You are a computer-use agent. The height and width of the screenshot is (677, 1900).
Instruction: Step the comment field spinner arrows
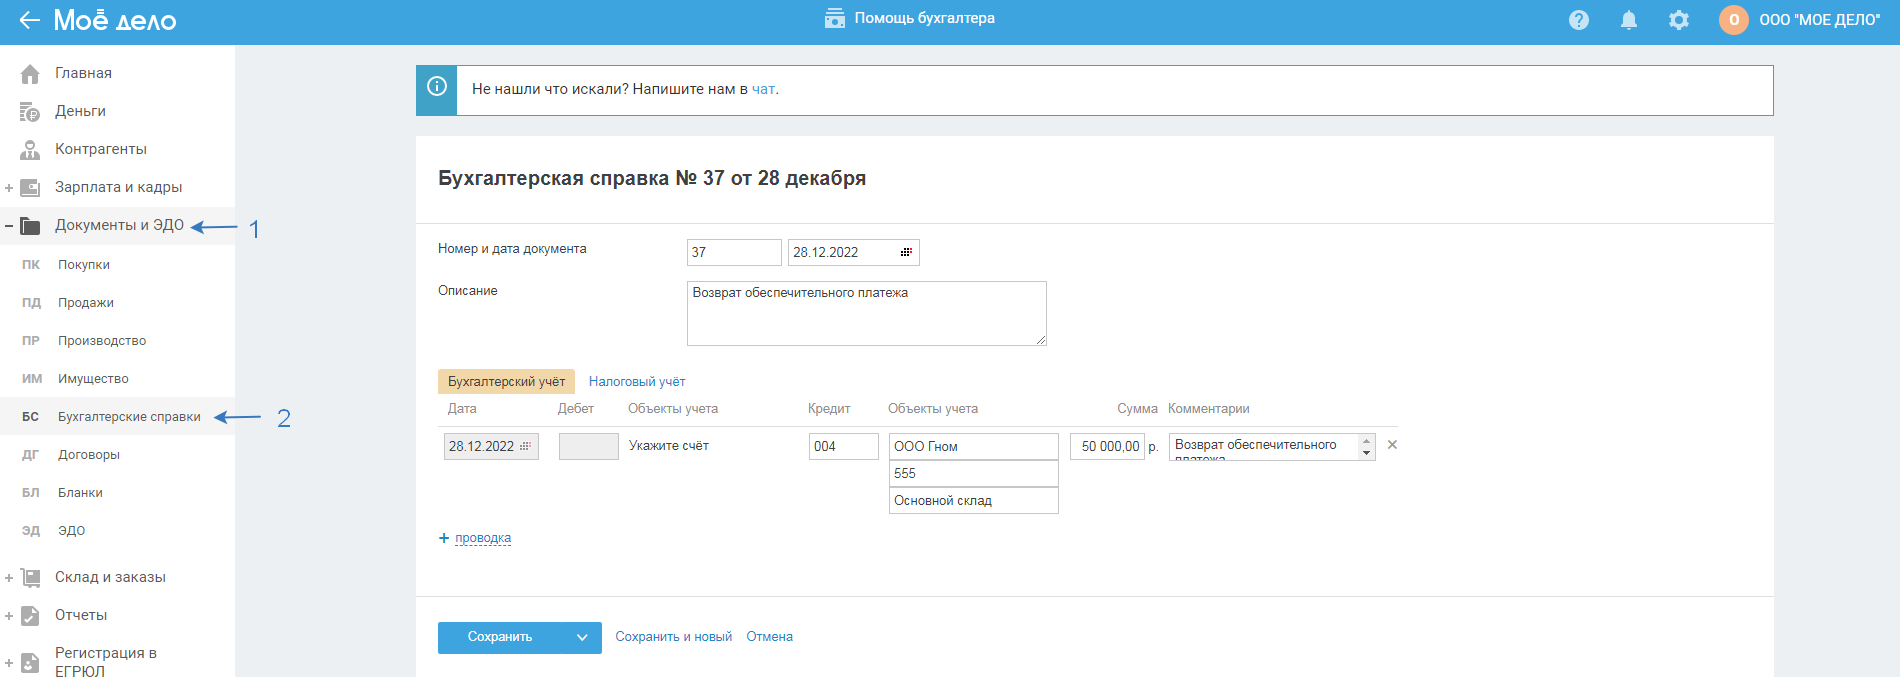pyautogui.click(x=1367, y=446)
